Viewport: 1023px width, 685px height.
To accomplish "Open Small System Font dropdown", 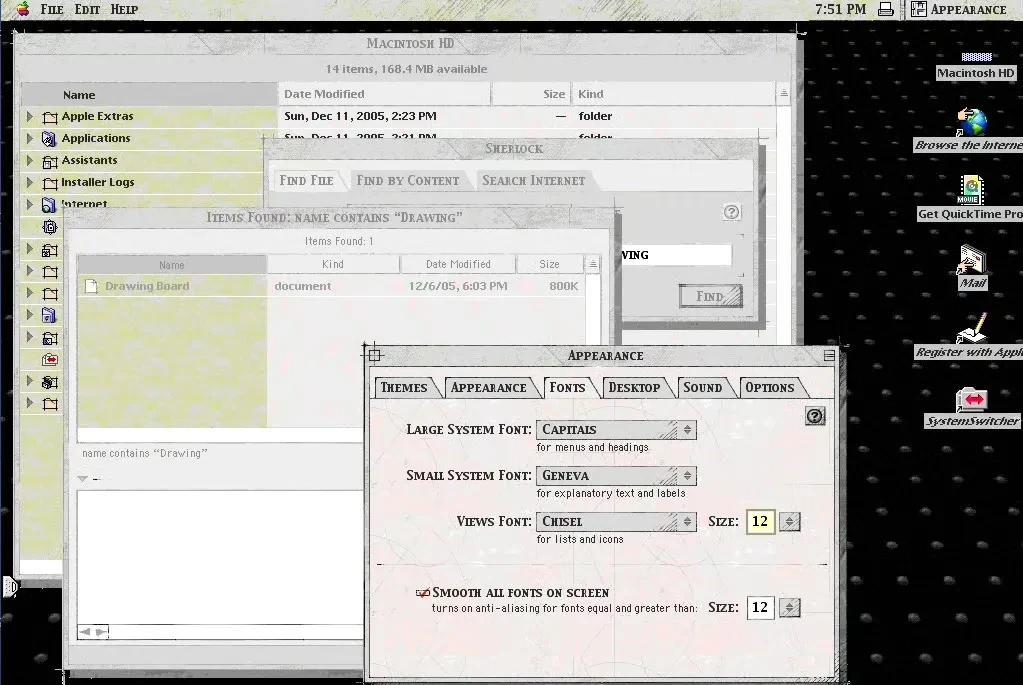I will tap(616, 476).
